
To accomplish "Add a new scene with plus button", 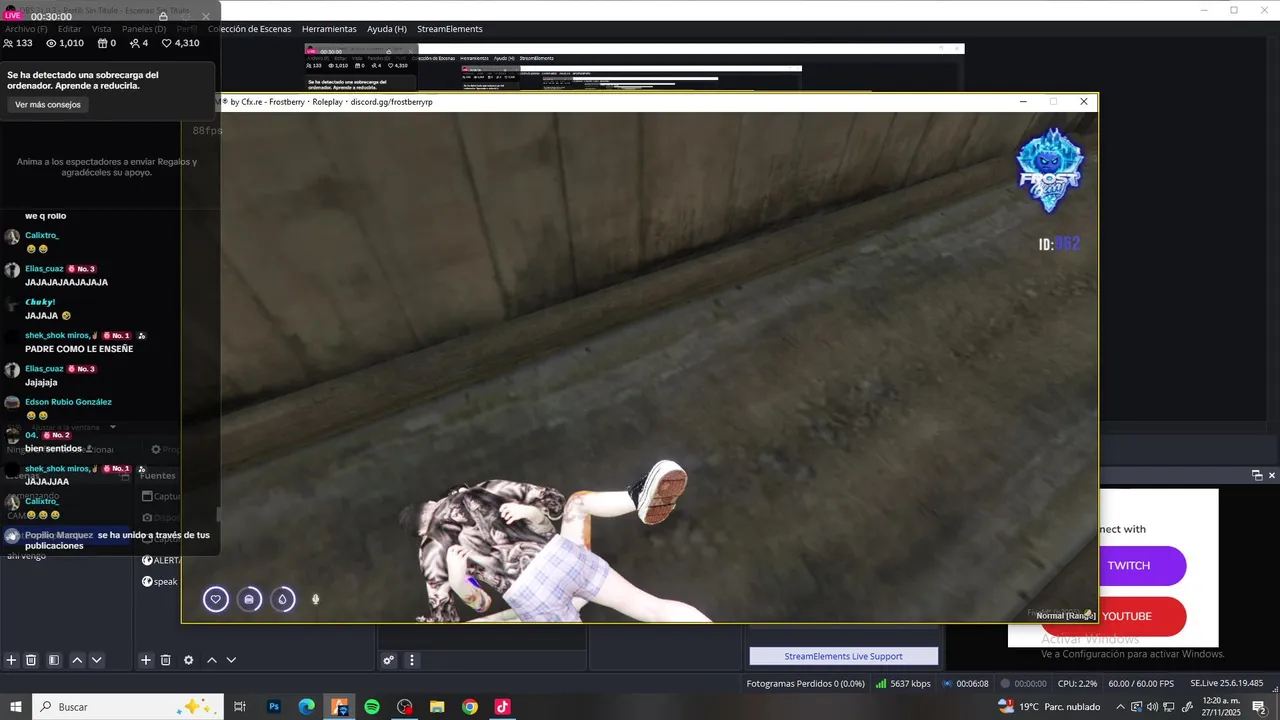I will pos(11,660).
